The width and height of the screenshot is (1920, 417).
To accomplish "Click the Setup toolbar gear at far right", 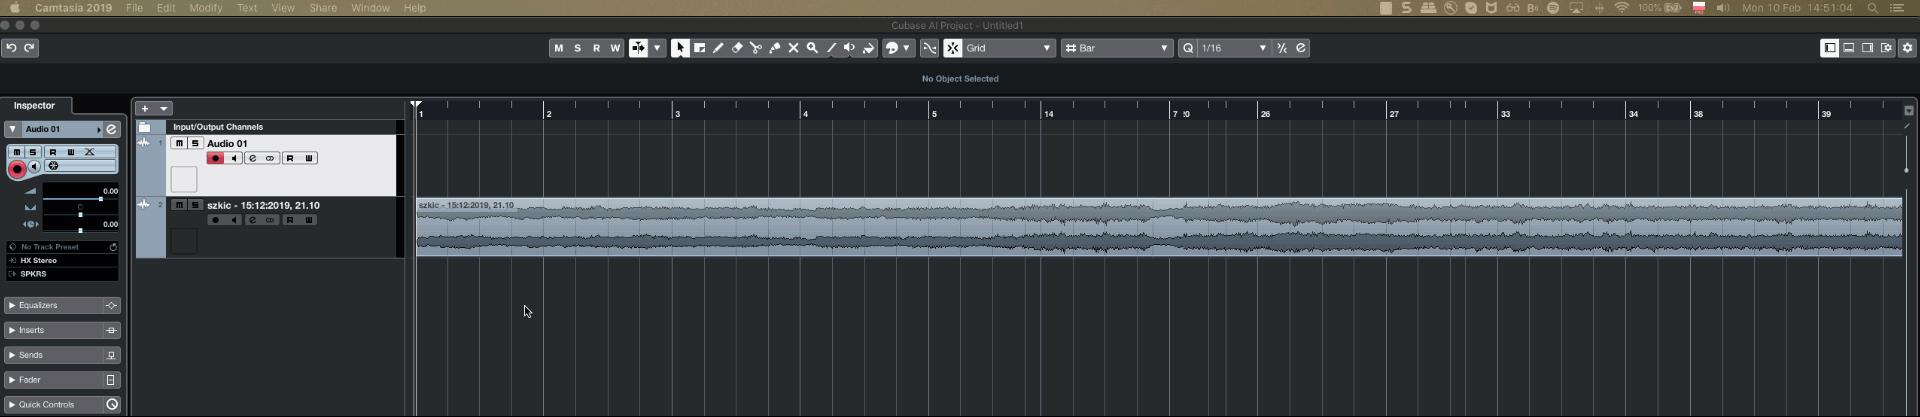I will (x=1907, y=48).
